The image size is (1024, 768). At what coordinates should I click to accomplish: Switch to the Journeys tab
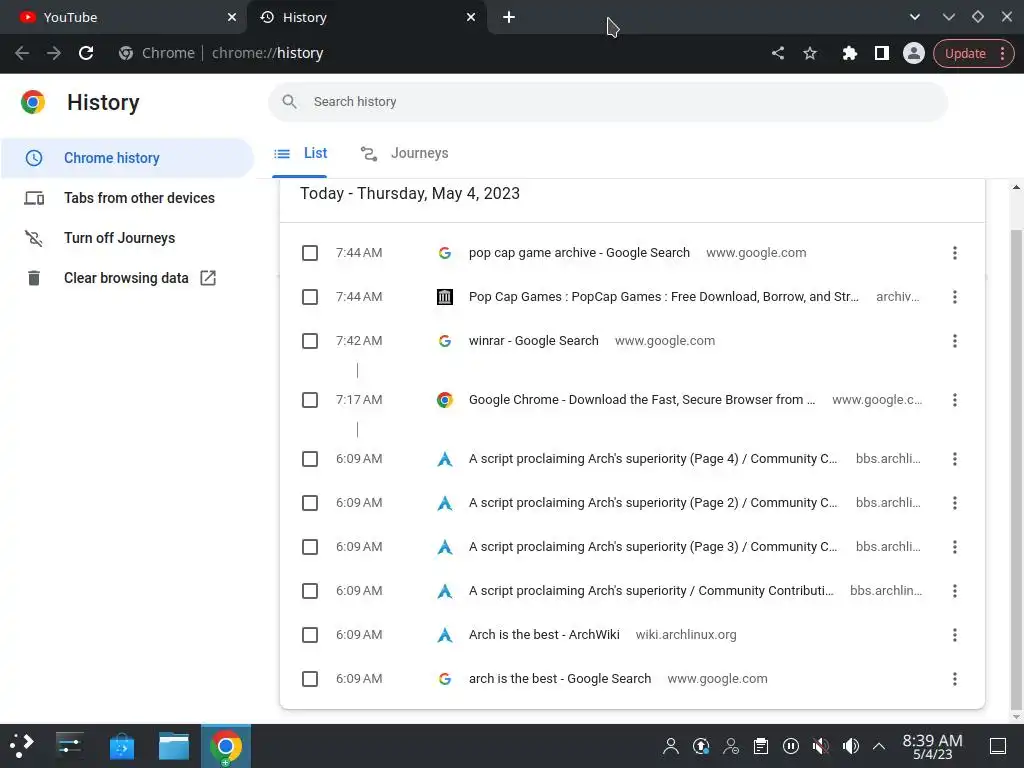pos(404,154)
